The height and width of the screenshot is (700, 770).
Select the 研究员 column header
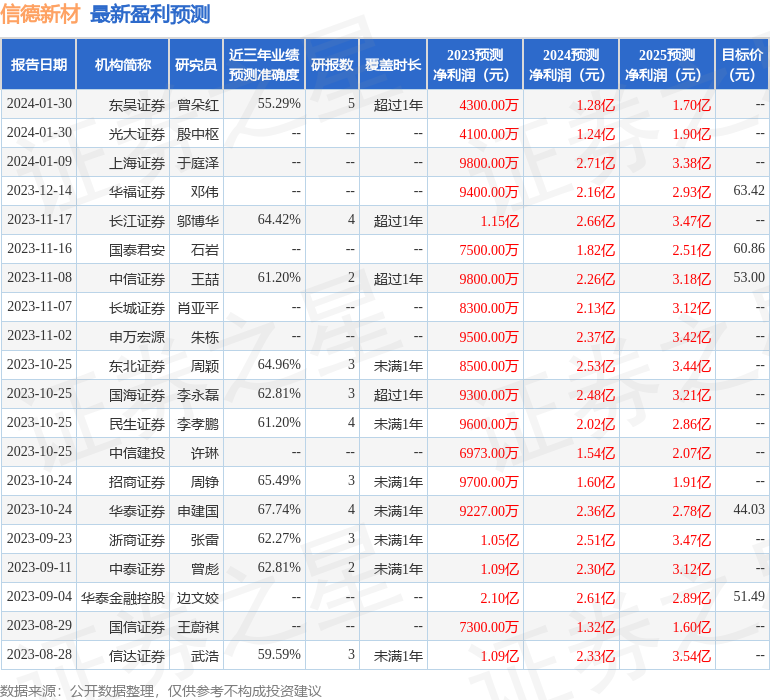click(x=196, y=64)
